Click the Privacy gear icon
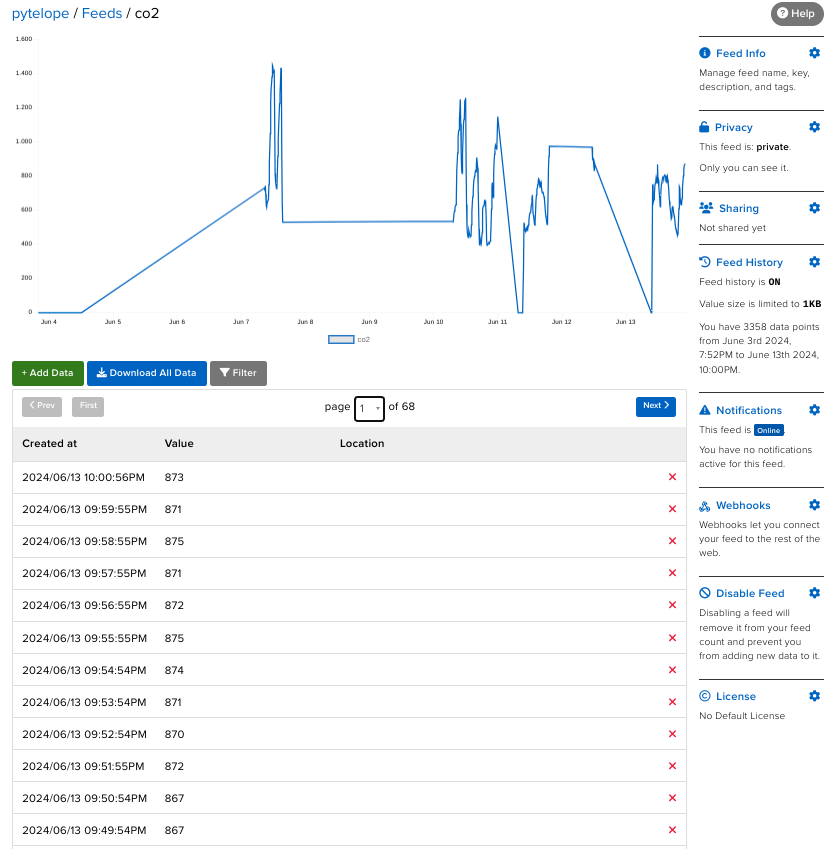Screen dimensions: 835x849 (814, 127)
